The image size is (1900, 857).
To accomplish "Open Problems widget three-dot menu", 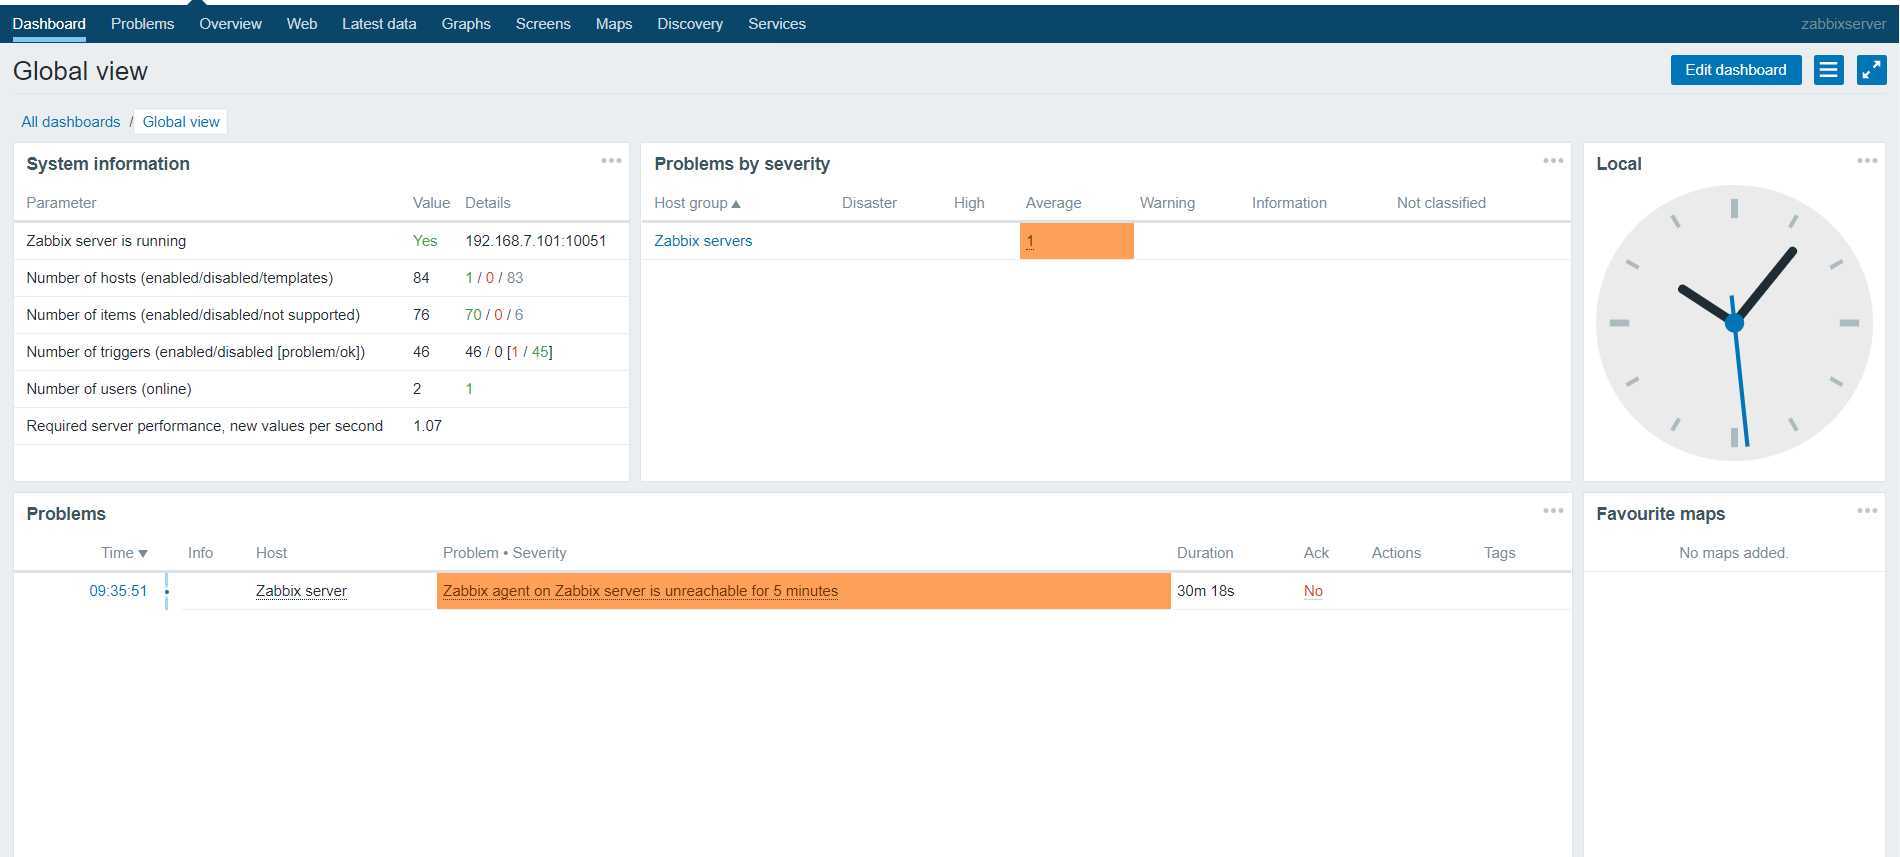I will (1553, 511).
